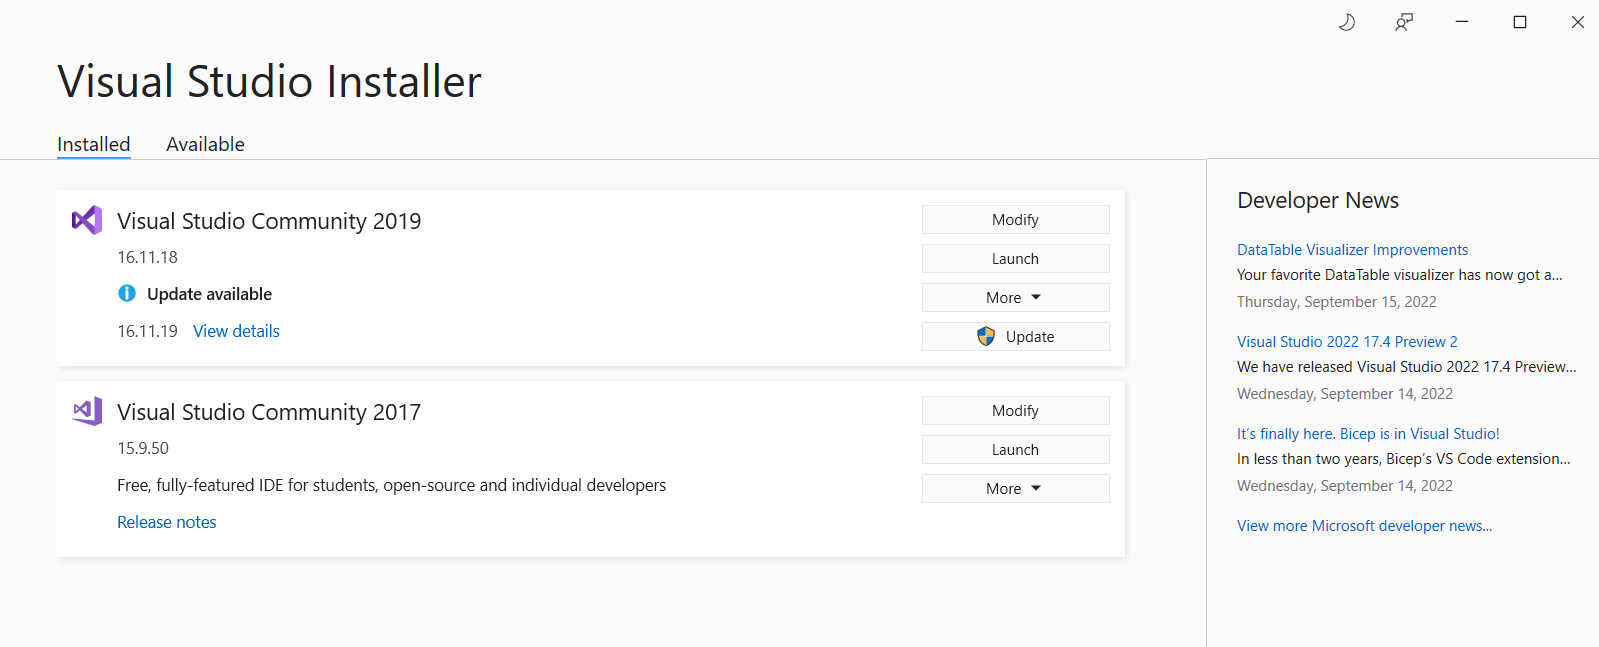Click the shield icon on the Update button

986,336
